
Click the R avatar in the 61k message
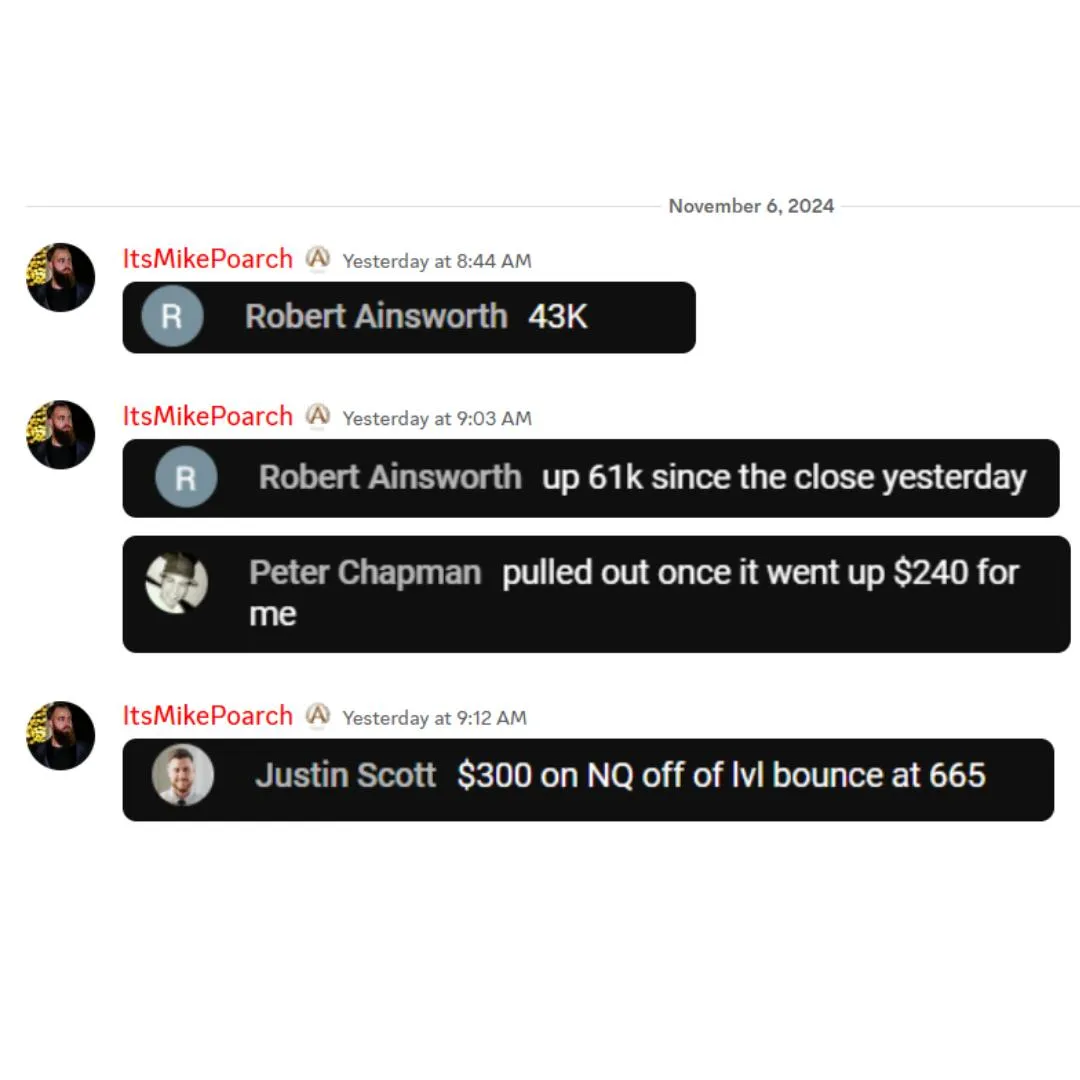click(186, 477)
